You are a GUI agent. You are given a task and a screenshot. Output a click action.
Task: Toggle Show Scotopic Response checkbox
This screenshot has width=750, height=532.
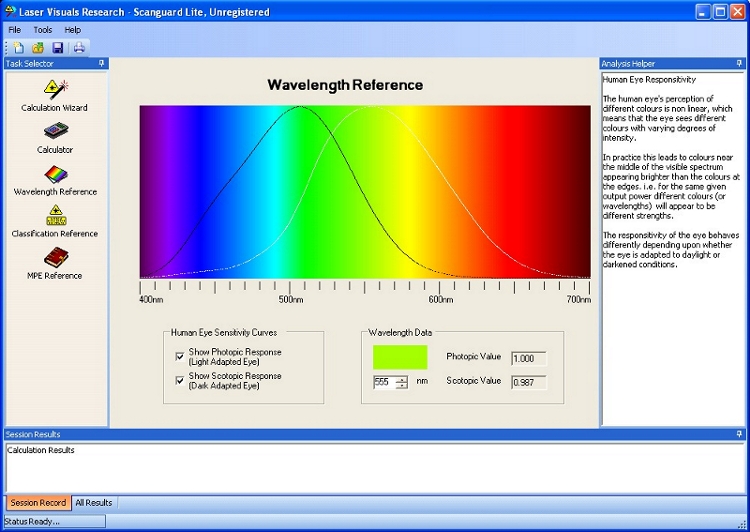coord(180,381)
